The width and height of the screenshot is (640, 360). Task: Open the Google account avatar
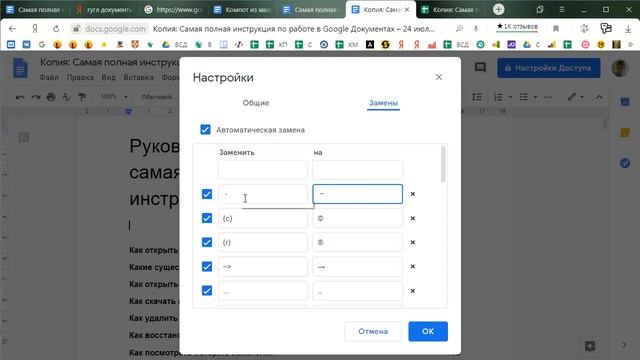tap(620, 68)
